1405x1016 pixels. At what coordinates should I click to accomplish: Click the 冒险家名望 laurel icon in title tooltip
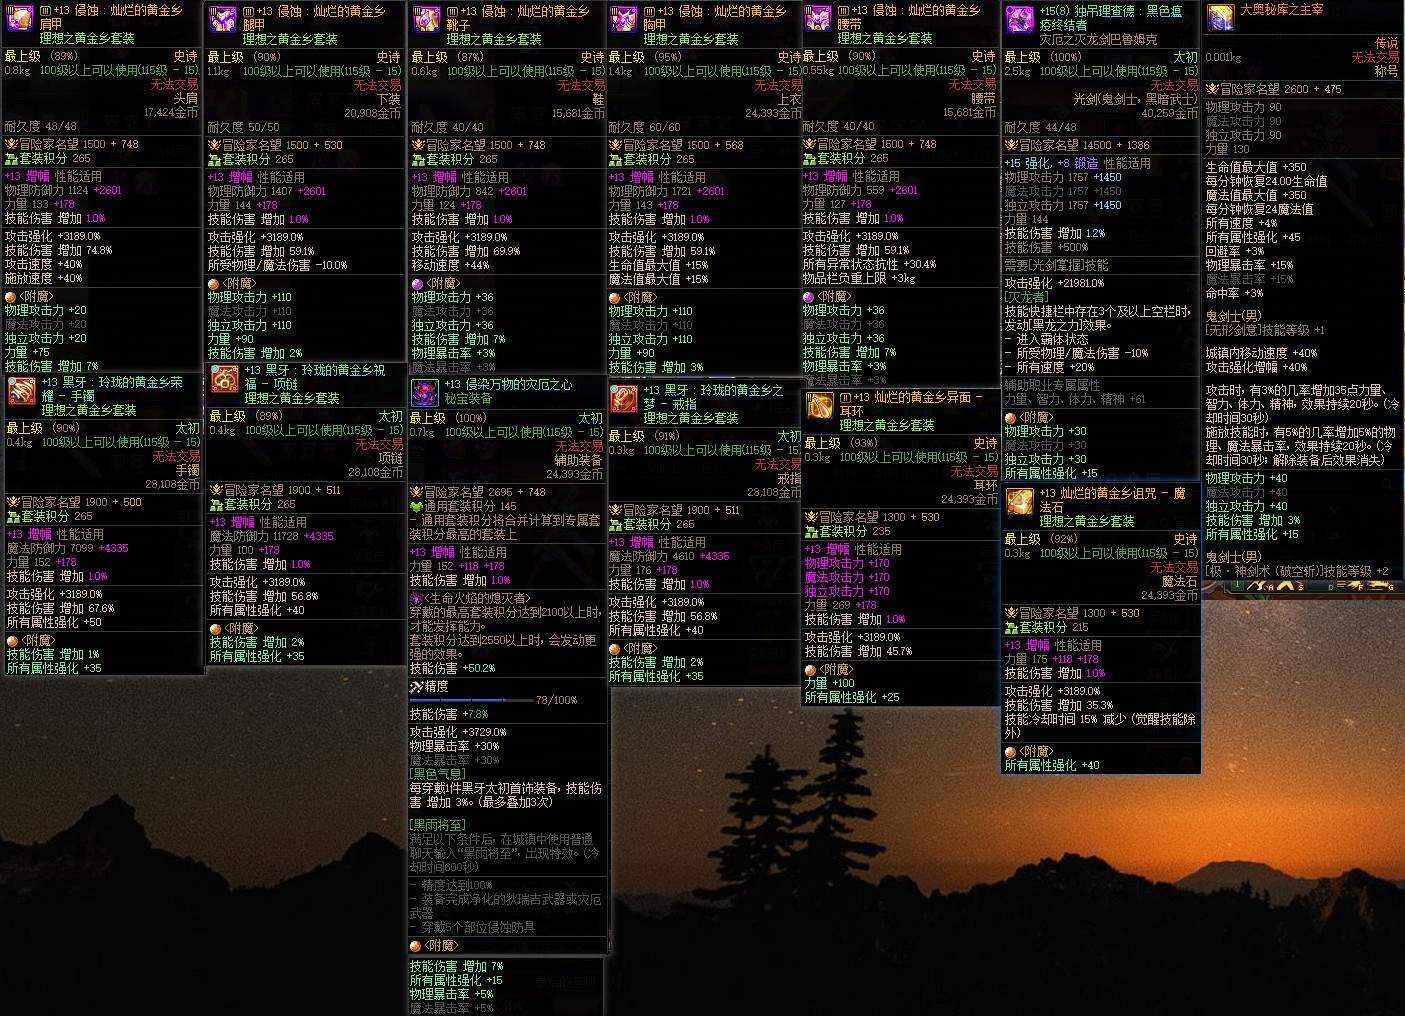1212,89
